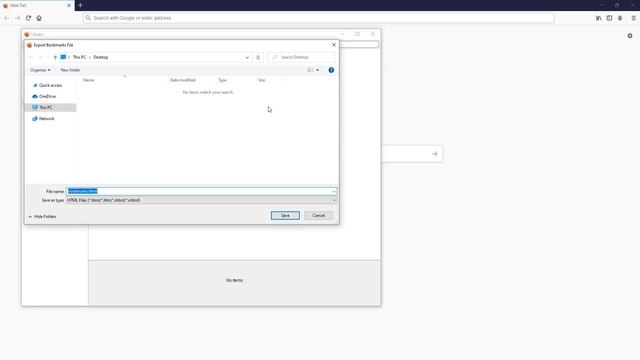Go to the Firefox Home page
This screenshot has width=640, height=360.
[39, 18]
